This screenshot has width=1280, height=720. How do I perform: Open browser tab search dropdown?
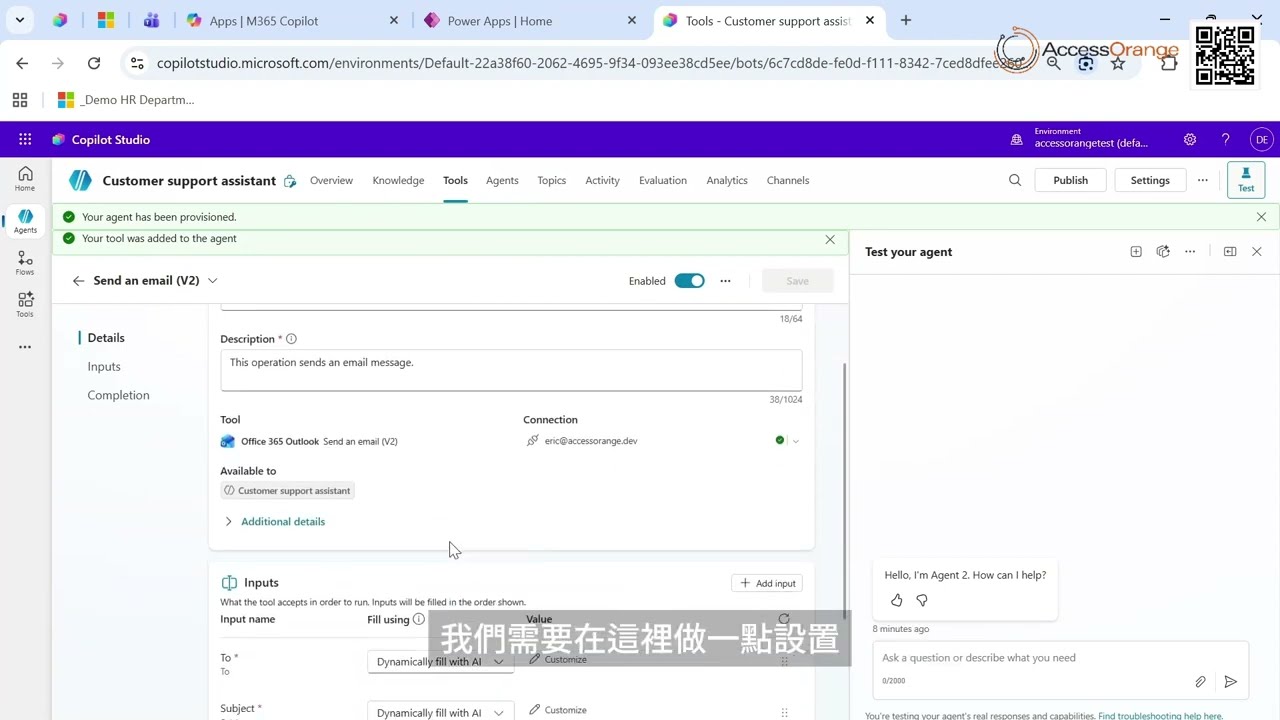pos(19,20)
